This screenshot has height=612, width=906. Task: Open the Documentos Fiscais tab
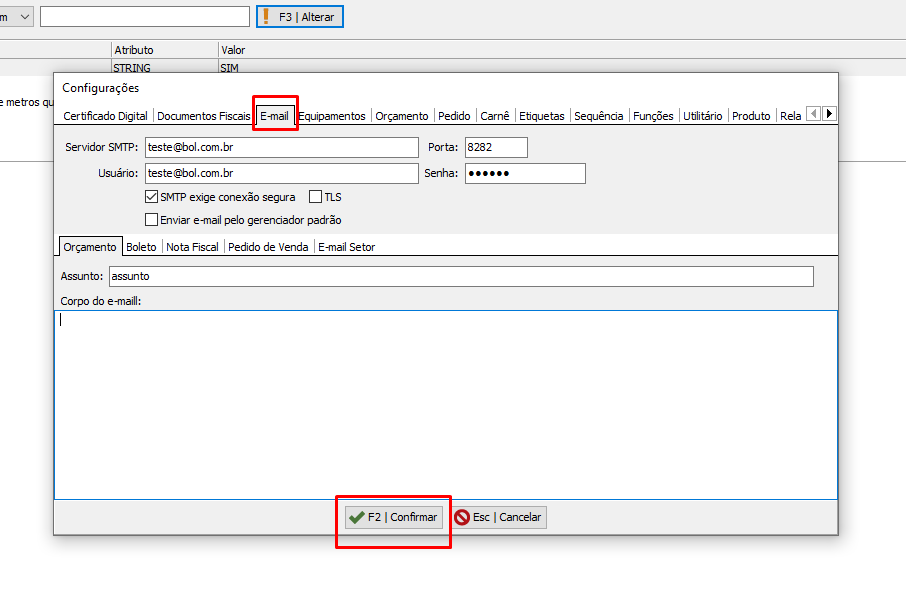204,116
